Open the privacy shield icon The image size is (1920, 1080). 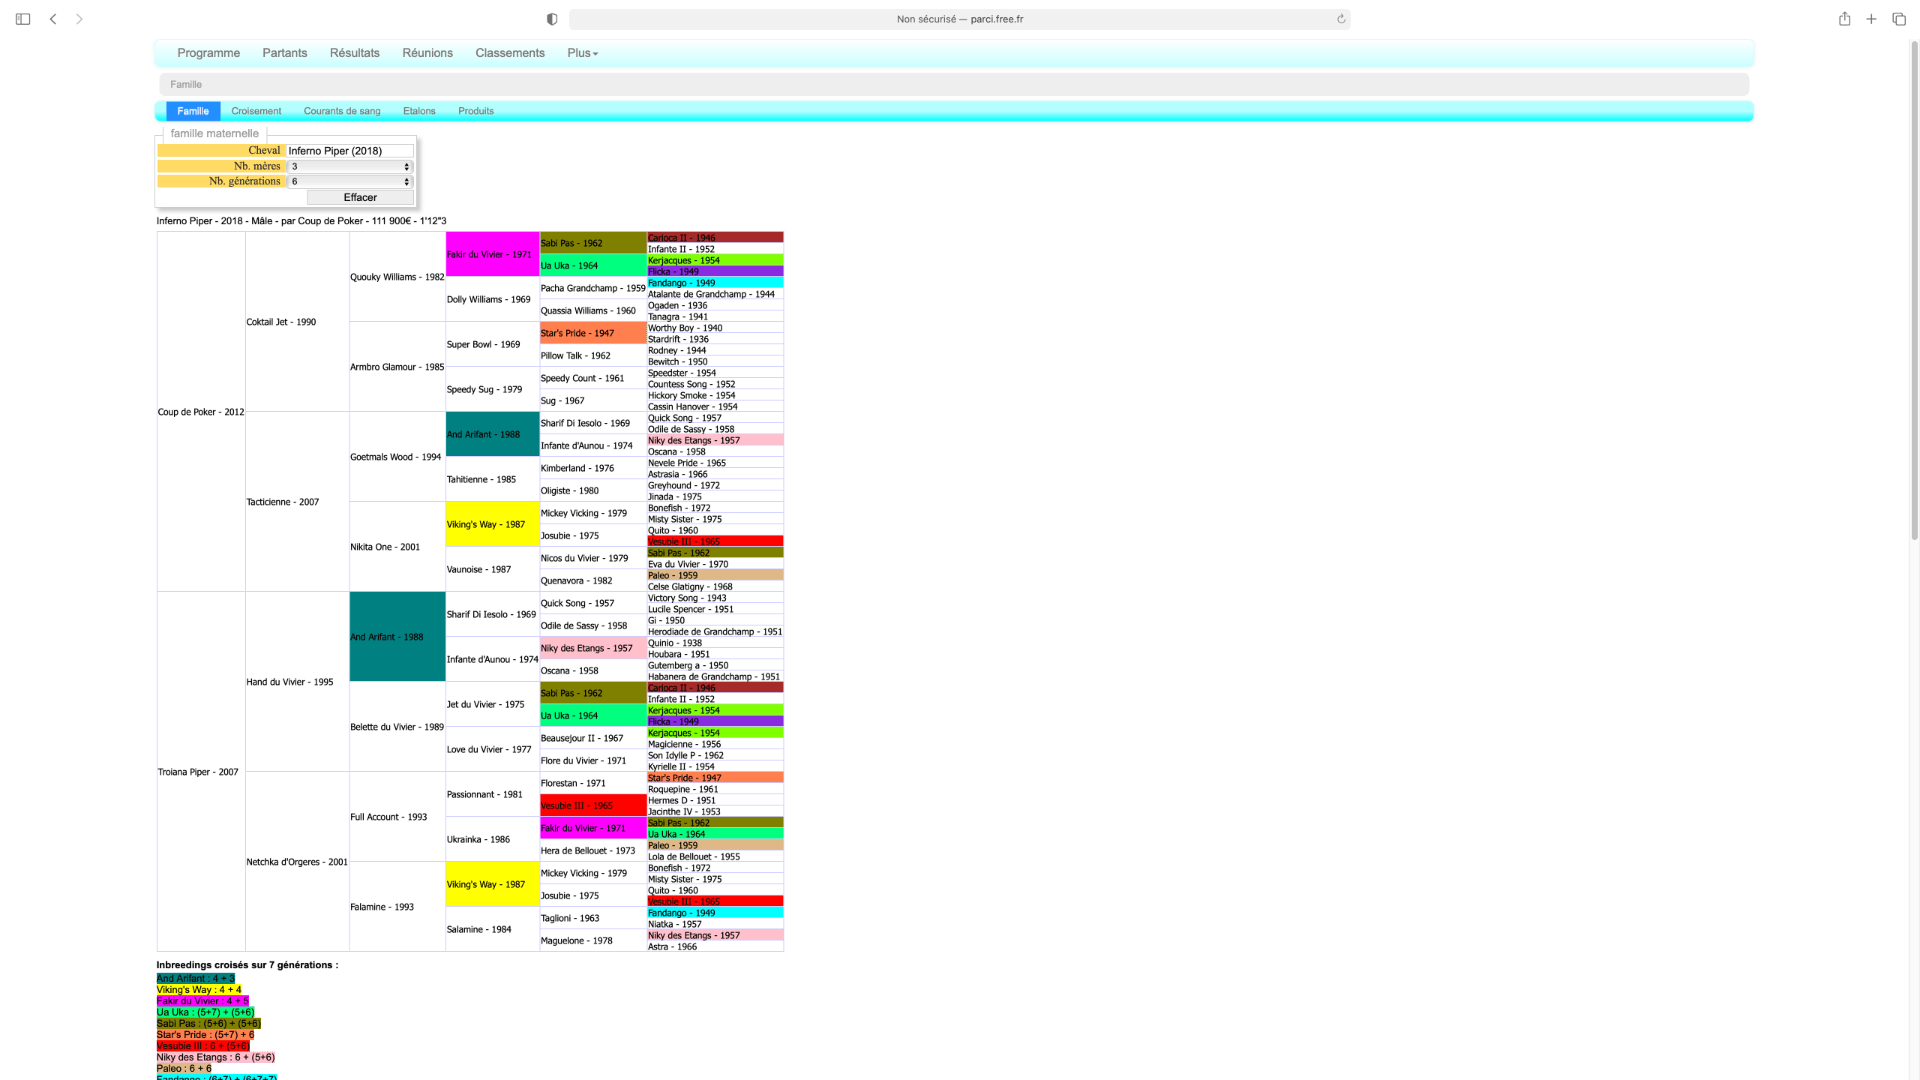[x=552, y=19]
